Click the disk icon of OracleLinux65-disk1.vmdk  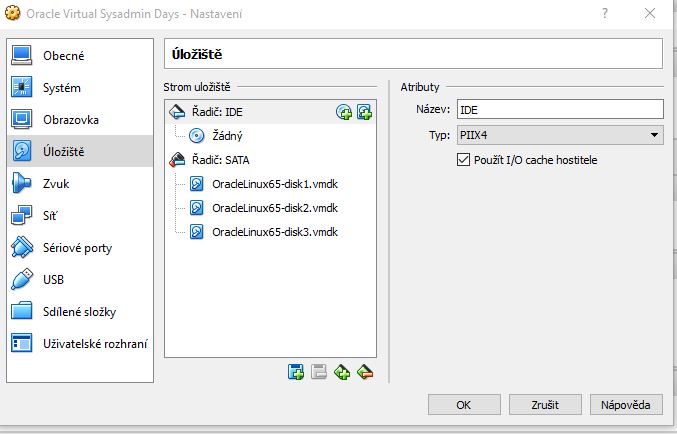196,184
